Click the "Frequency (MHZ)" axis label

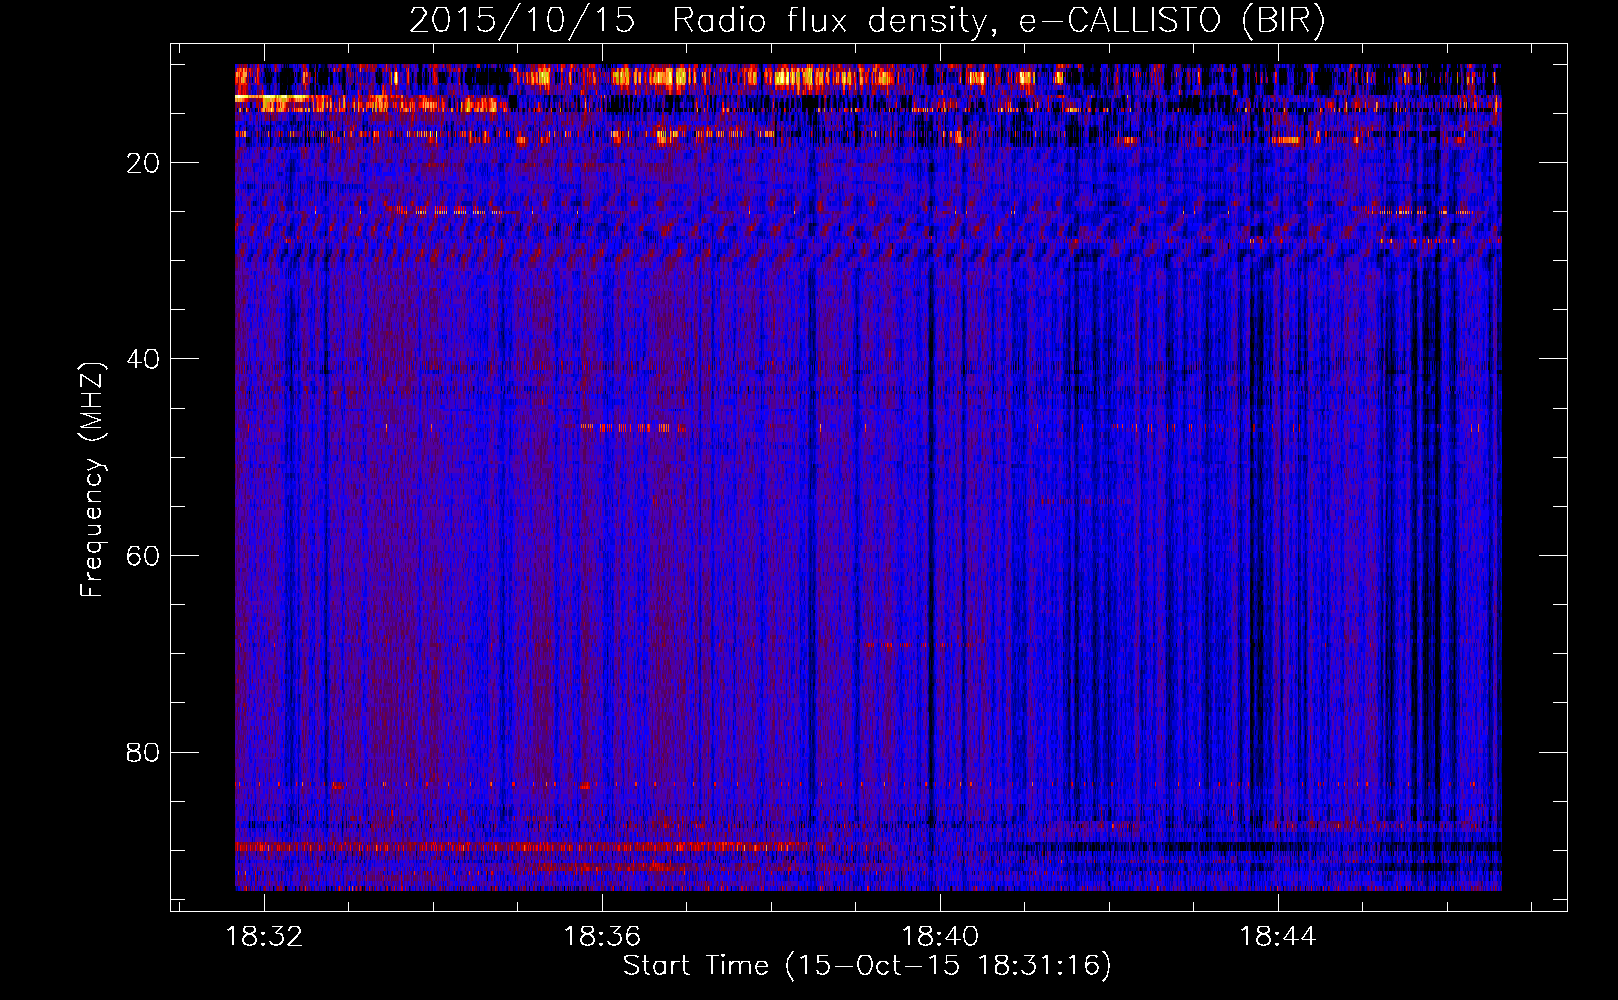click(x=92, y=480)
